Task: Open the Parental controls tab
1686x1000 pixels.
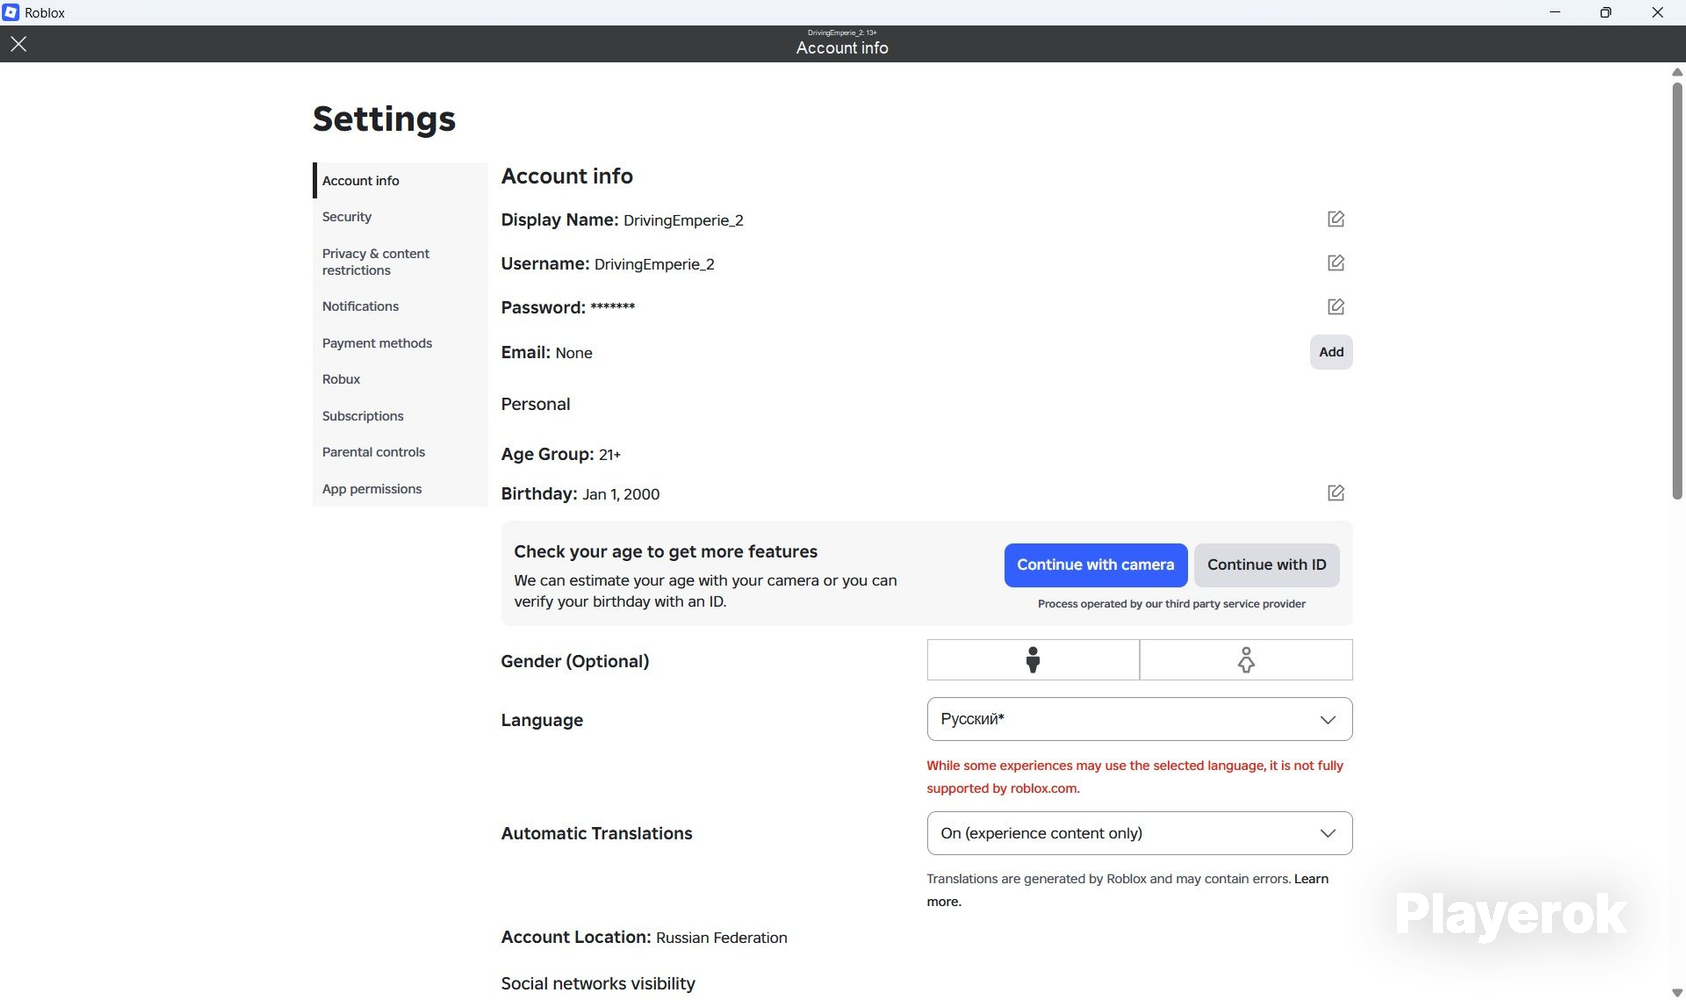Action: pyautogui.click(x=400, y=452)
